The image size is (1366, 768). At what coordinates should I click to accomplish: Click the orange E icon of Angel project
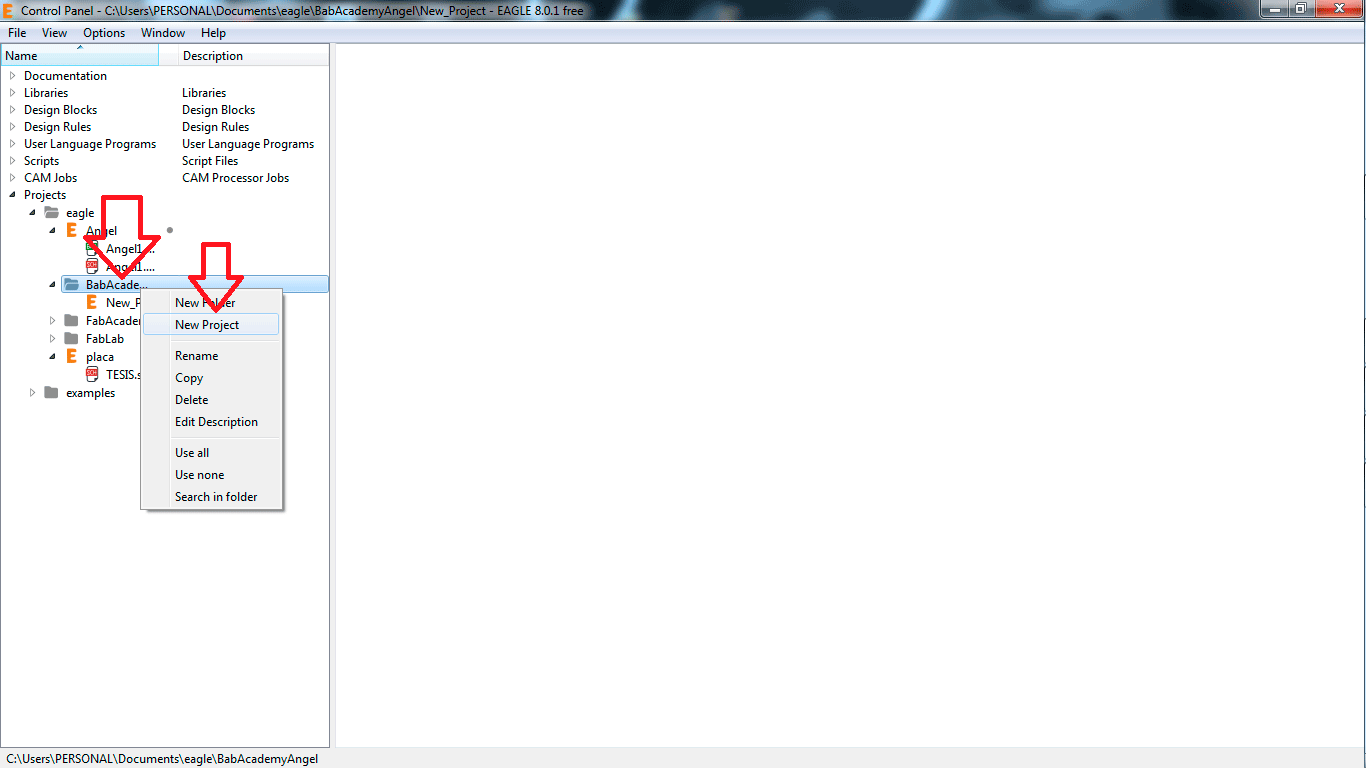coord(71,231)
